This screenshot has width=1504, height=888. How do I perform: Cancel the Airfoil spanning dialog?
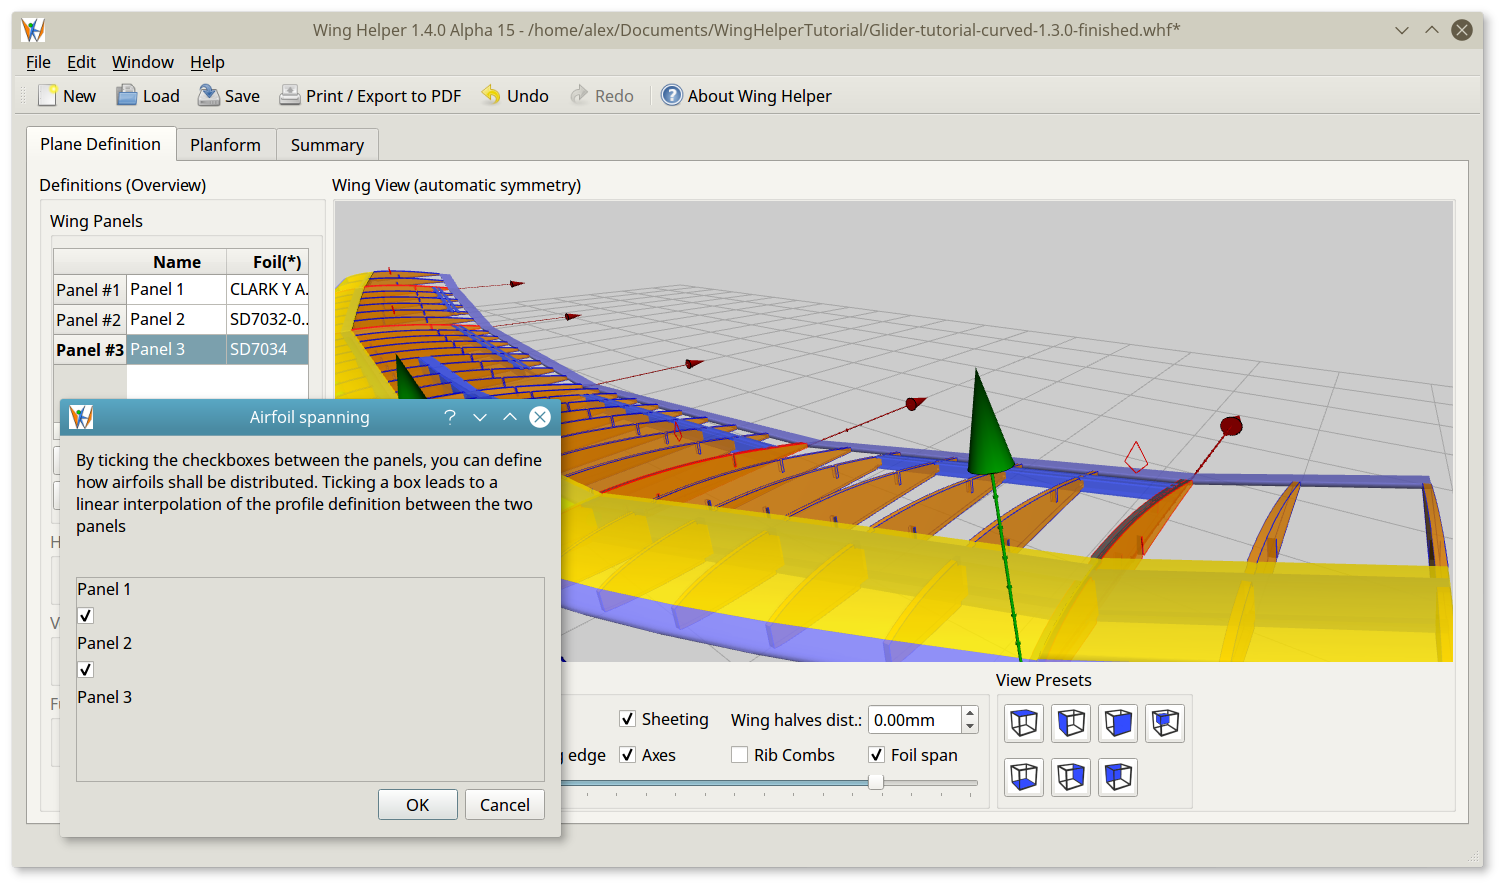coord(504,804)
